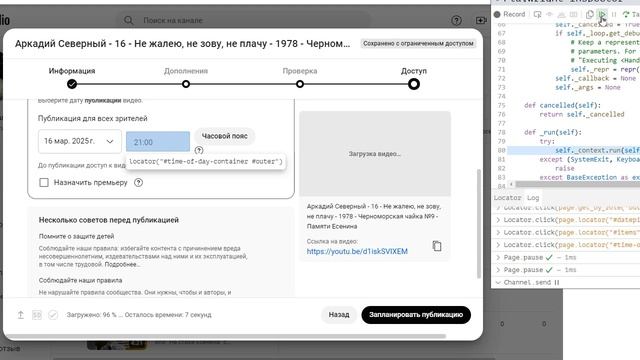Image resolution: width=640 pixels, height=360 pixels.
Task: Click the help icon below Часовой пояс
Action: pos(199,150)
